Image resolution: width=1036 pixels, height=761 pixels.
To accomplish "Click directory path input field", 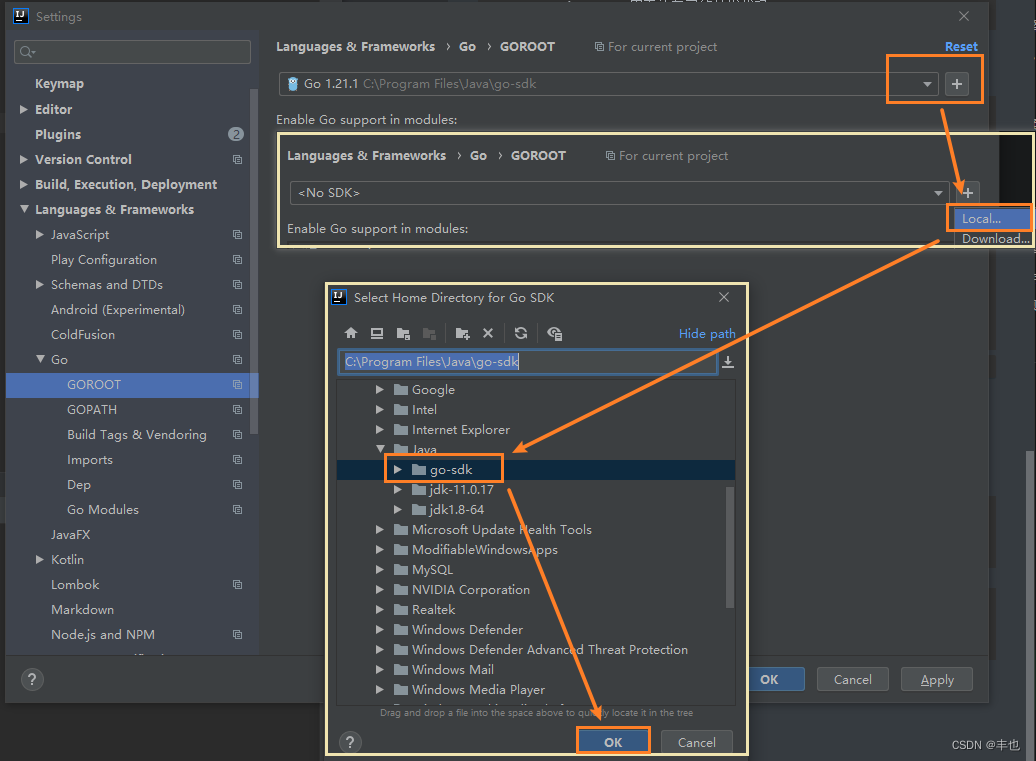I will [x=527, y=362].
